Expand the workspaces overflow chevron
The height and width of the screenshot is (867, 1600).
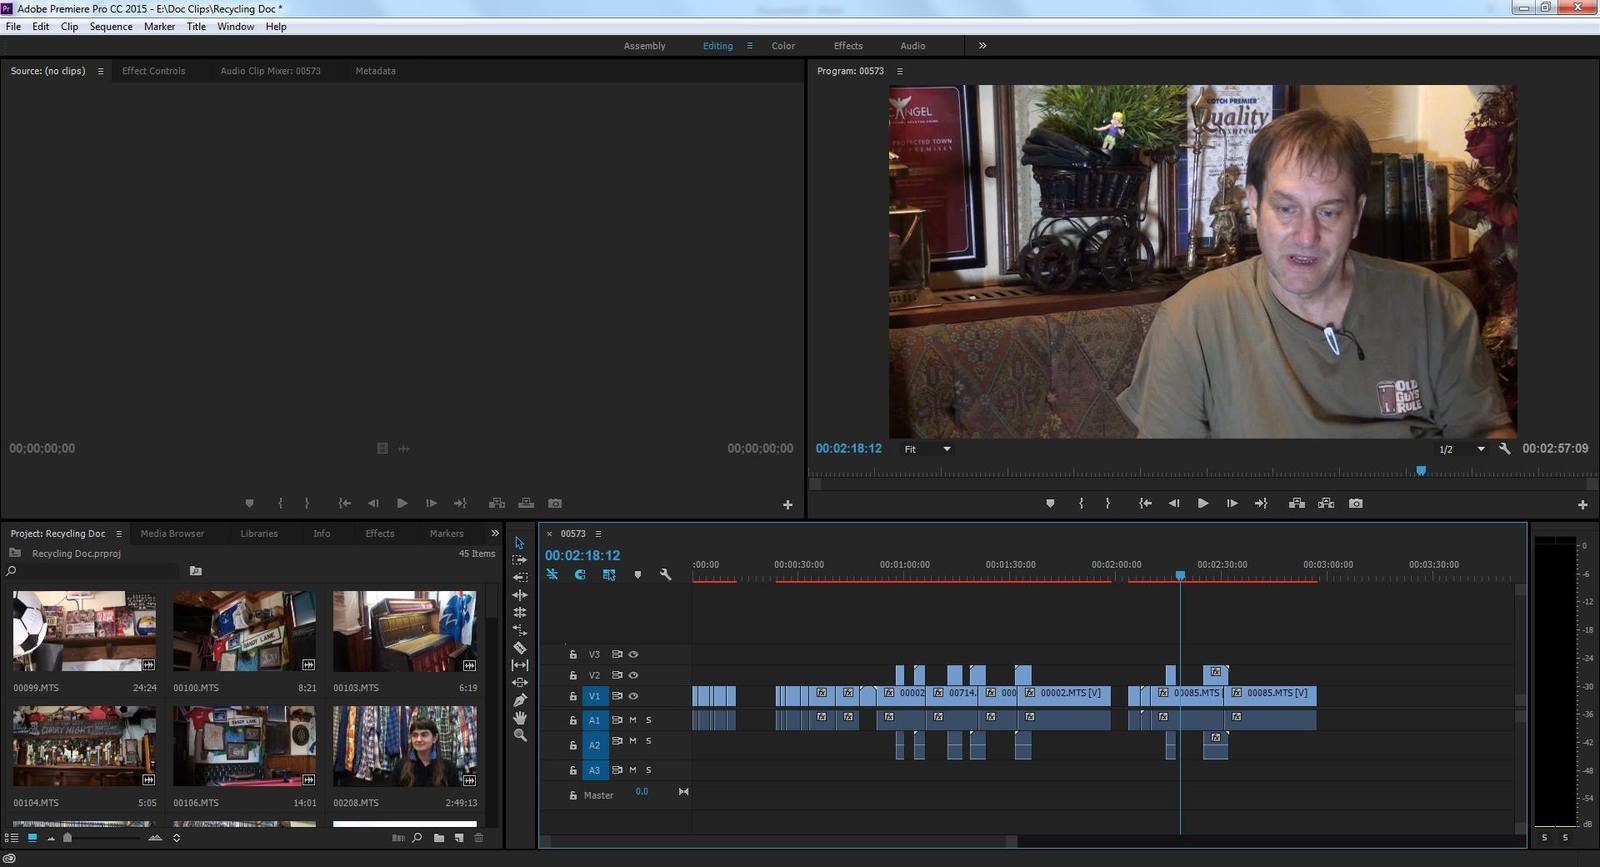pos(982,46)
